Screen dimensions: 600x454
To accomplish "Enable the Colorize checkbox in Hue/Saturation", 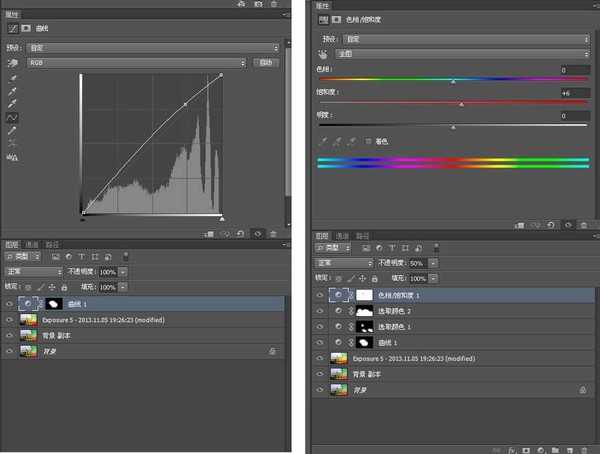I will [x=369, y=140].
